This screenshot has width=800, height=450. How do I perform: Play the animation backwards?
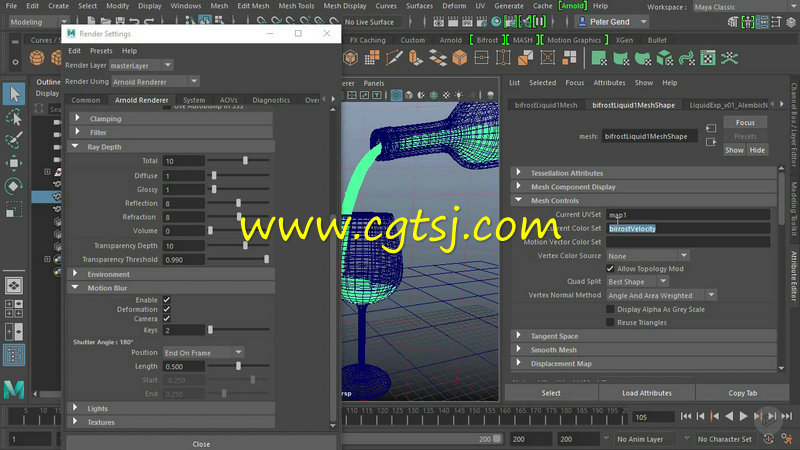click(x=729, y=416)
